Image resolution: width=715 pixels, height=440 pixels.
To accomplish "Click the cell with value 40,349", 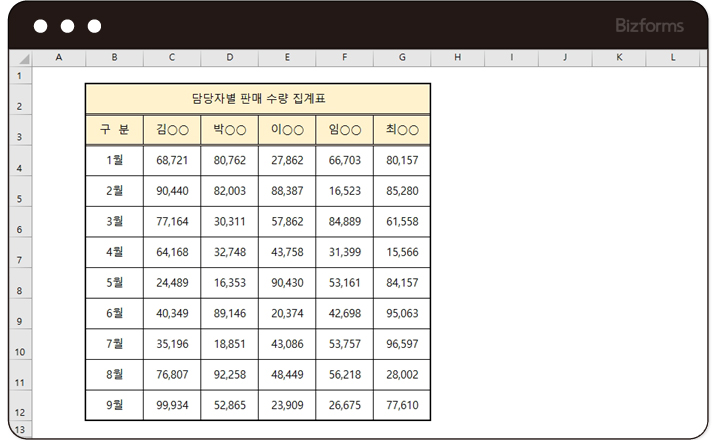I will click(172, 313).
